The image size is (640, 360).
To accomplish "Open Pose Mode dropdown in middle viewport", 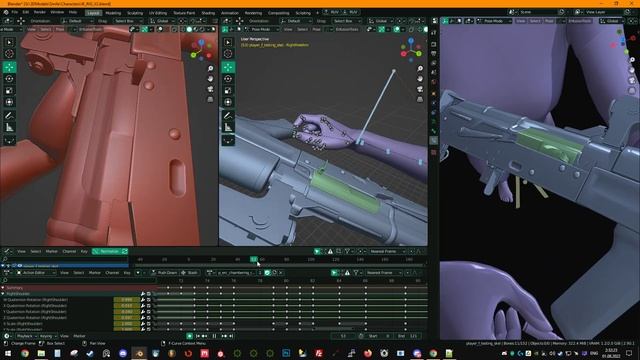I will click(x=262, y=29).
